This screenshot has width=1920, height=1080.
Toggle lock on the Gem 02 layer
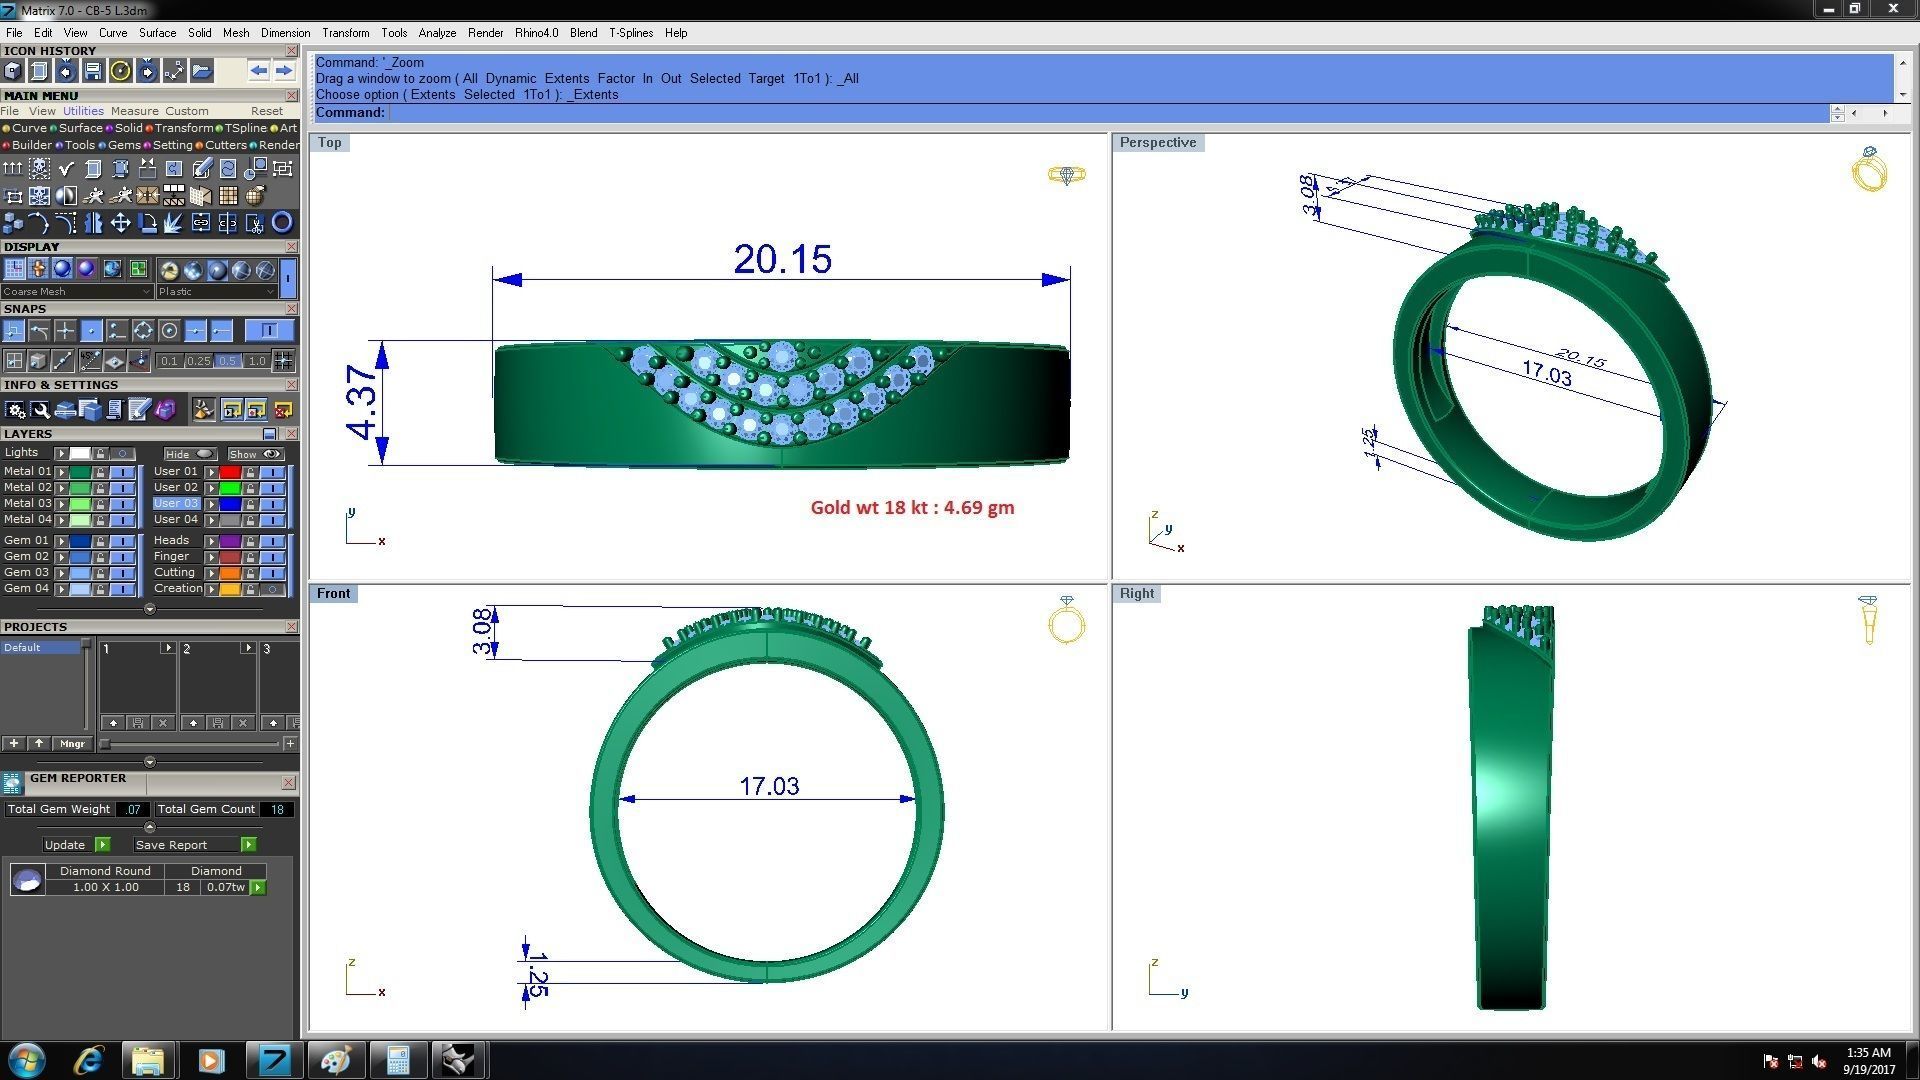pyautogui.click(x=100, y=557)
